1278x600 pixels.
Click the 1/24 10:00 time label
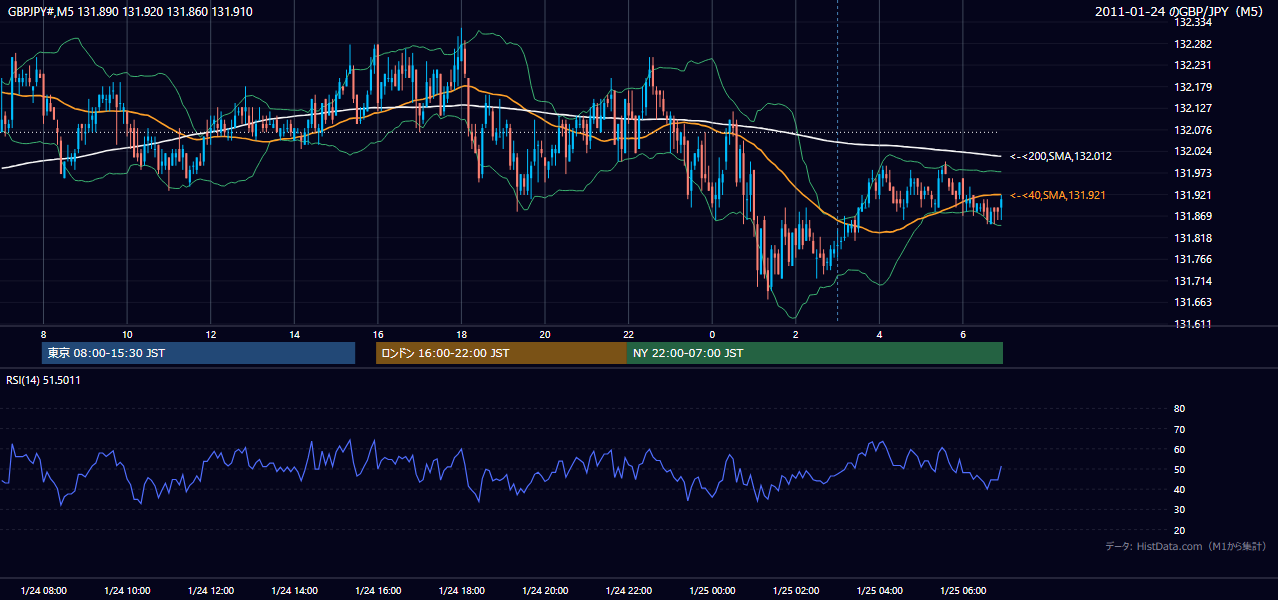pos(127,591)
